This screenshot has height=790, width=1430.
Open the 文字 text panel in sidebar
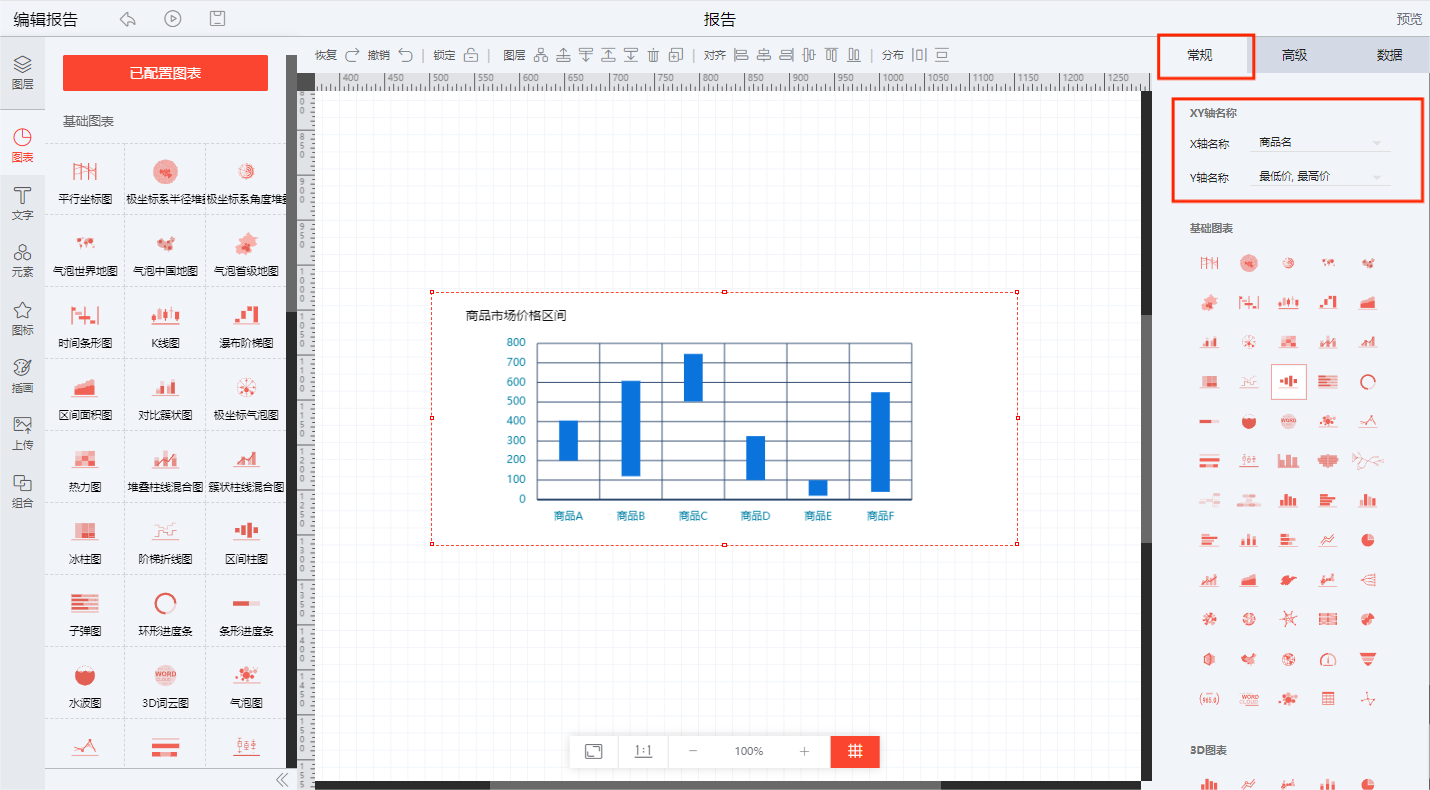point(22,201)
